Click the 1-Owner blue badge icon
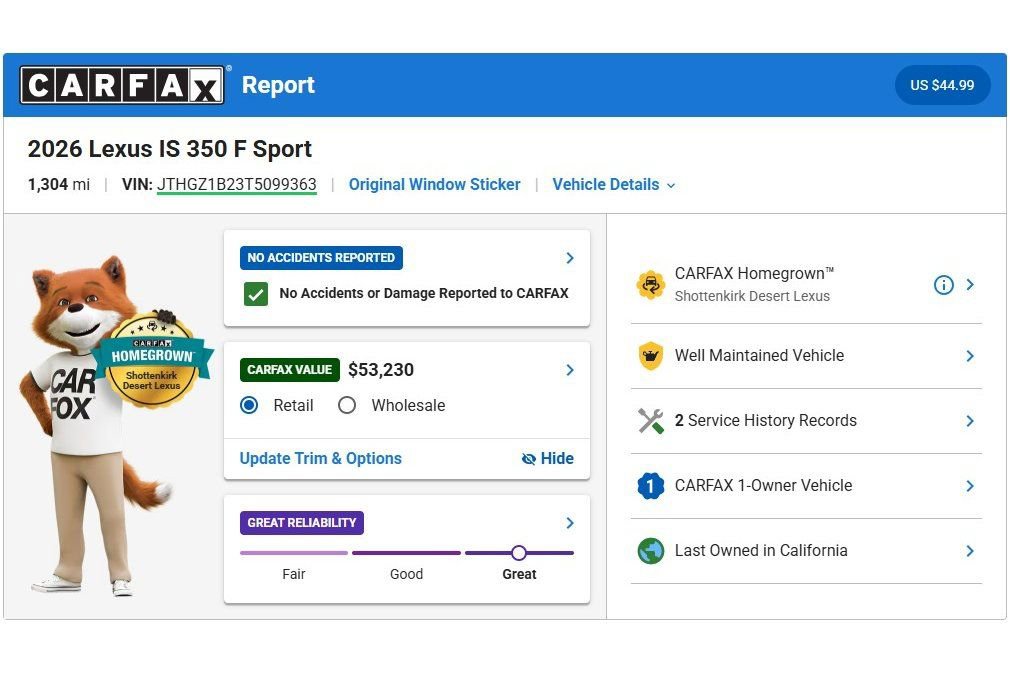 click(x=651, y=486)
